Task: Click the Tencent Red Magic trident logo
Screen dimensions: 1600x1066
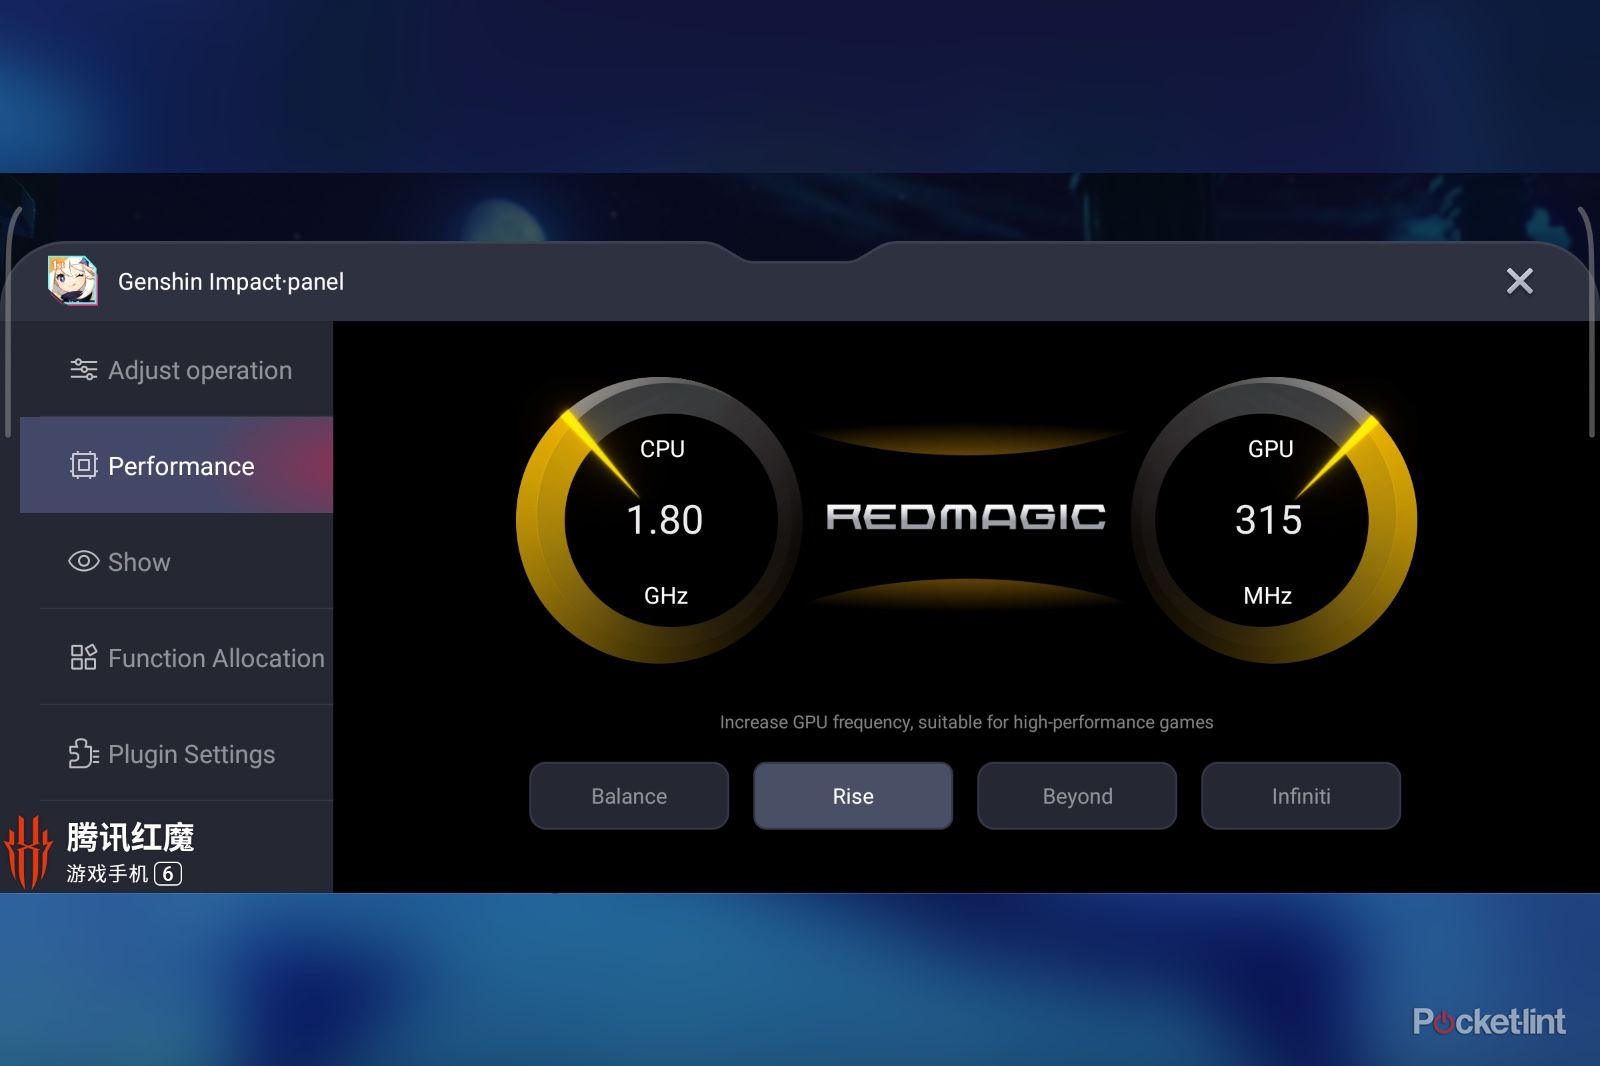Action: (27, 851)
